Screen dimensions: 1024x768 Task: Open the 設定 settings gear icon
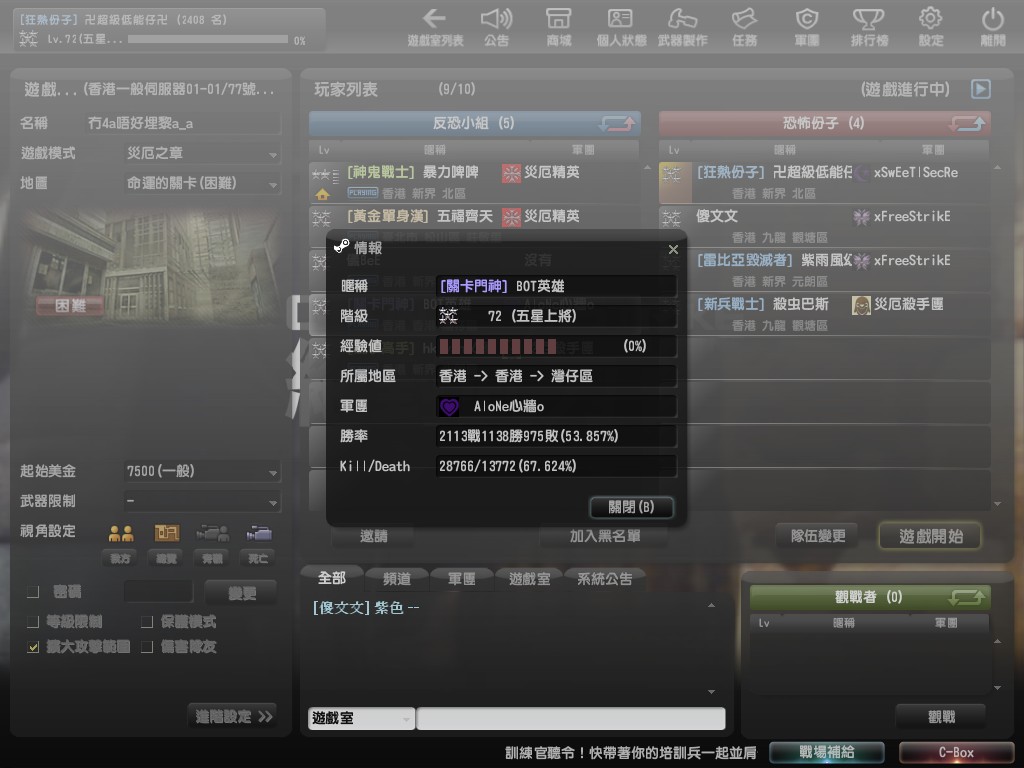coord(931,18)
